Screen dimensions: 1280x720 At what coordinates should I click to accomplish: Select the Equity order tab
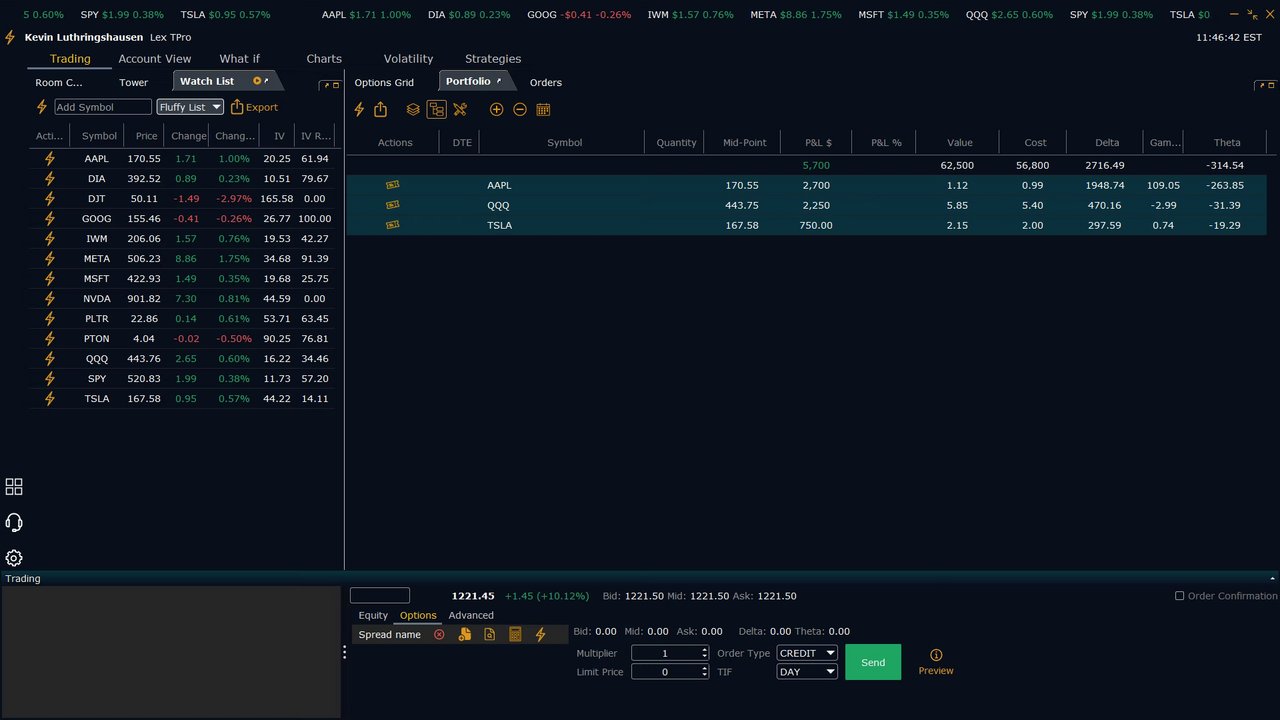(373, 615)
